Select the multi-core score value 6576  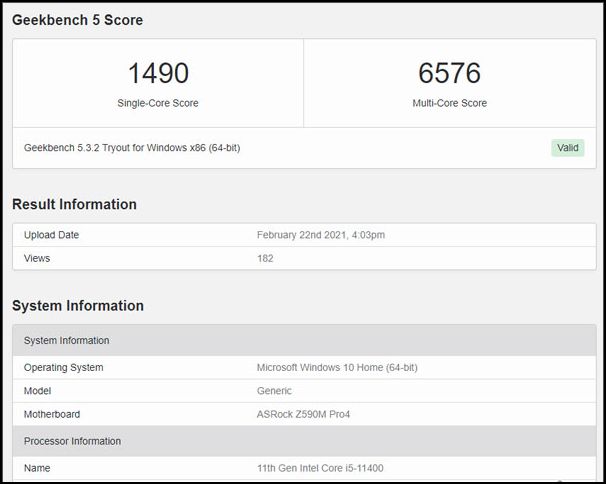(449, 73)
